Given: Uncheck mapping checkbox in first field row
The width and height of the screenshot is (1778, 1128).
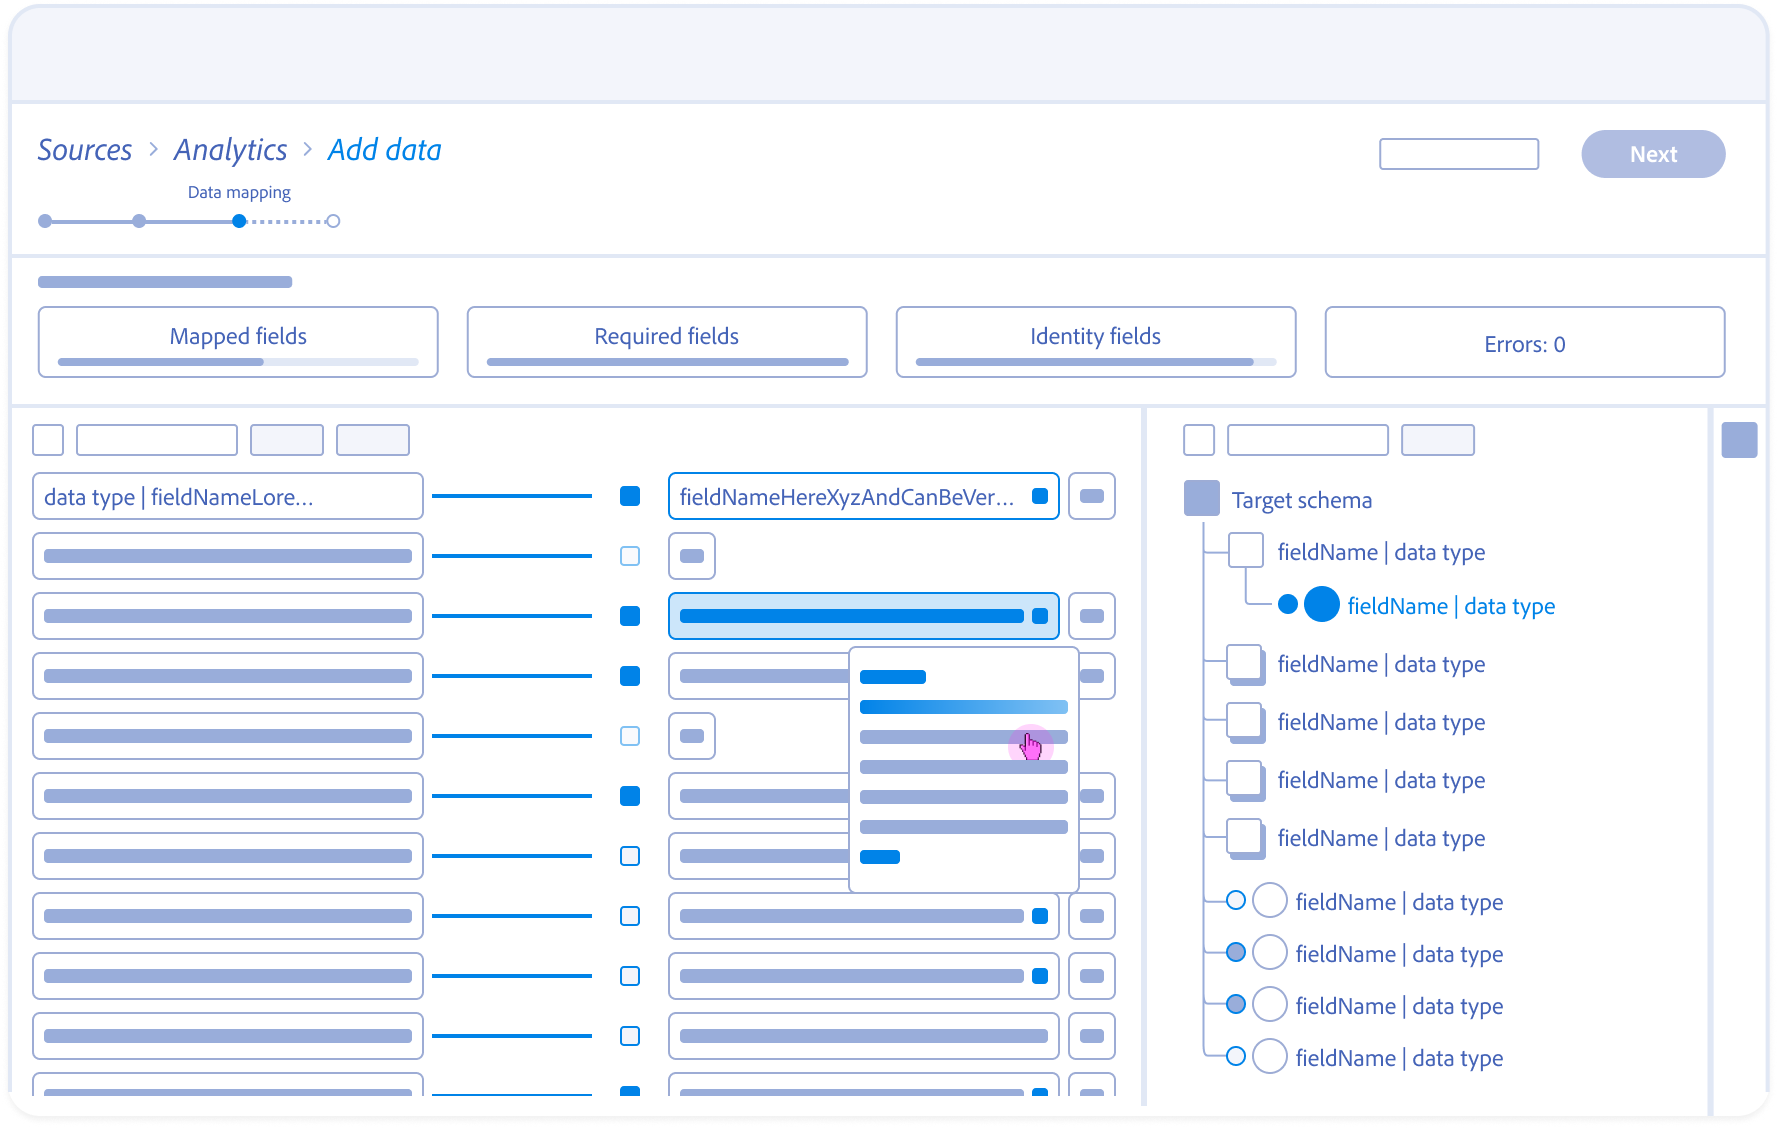Looking at the screenshot, I should [630, 496].
